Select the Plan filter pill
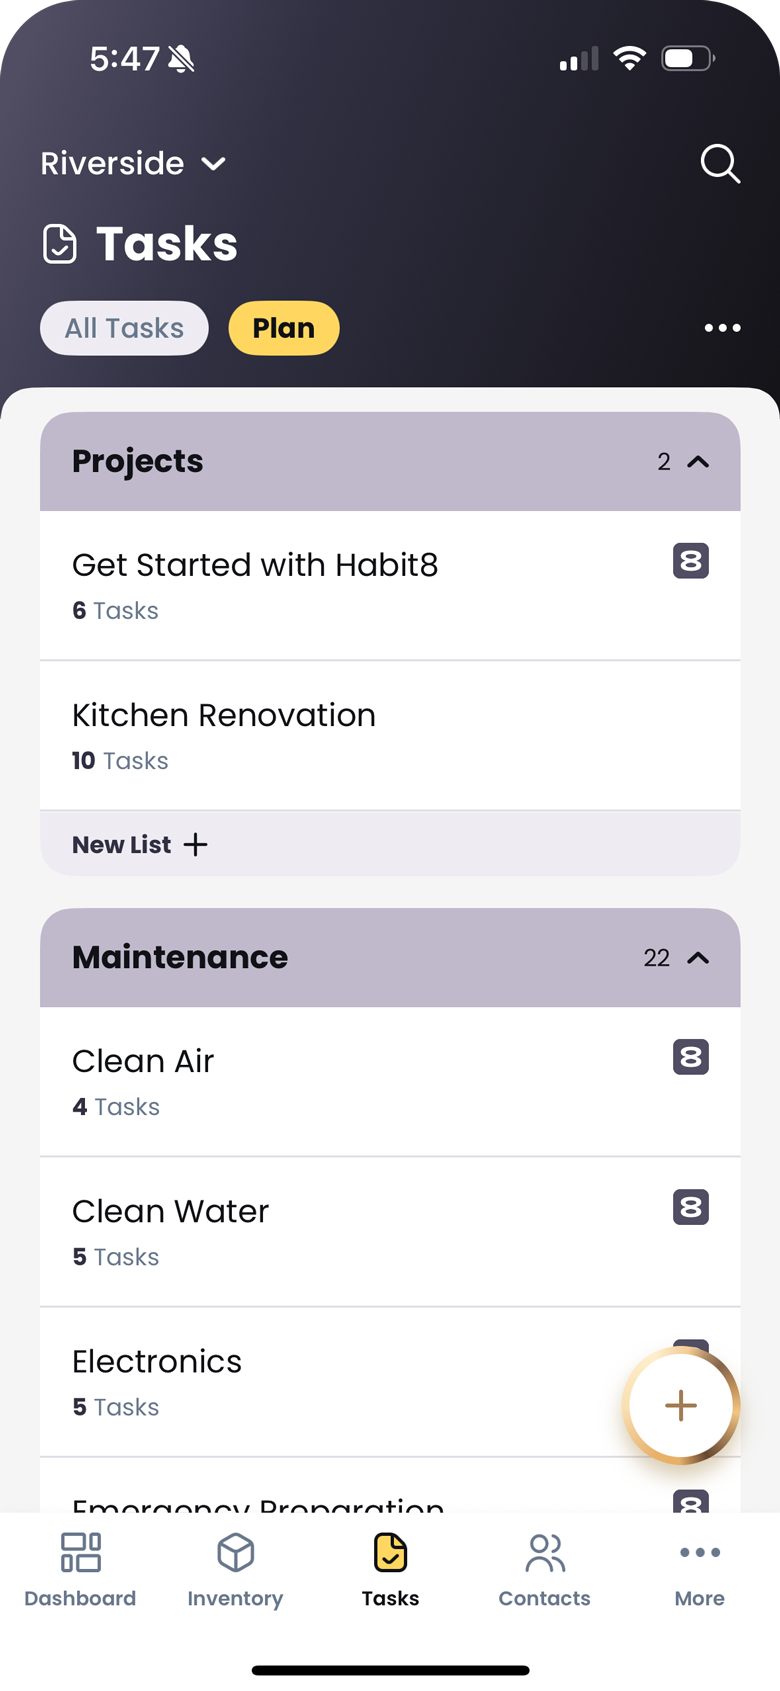780x1691 pixels. point(284,328)
